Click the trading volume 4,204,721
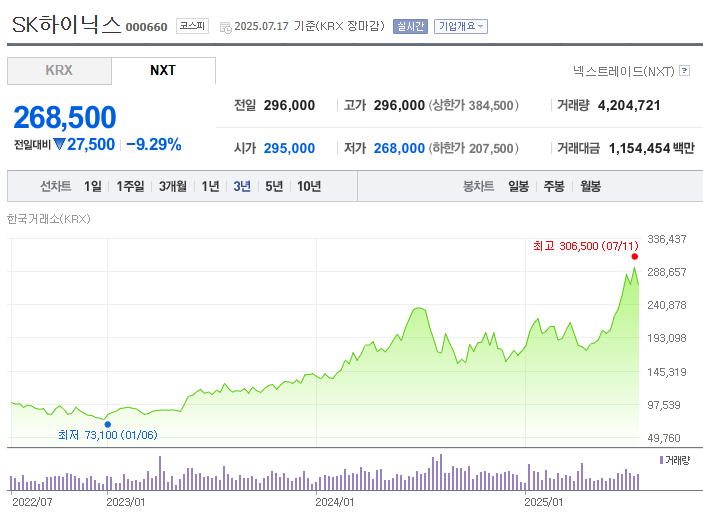 [x=629, y=105]
